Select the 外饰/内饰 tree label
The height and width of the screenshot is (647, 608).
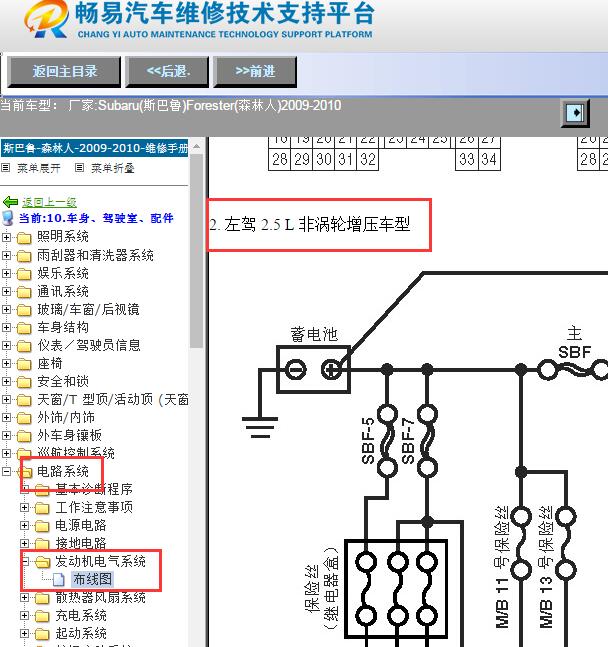click(x=66, y=417)
